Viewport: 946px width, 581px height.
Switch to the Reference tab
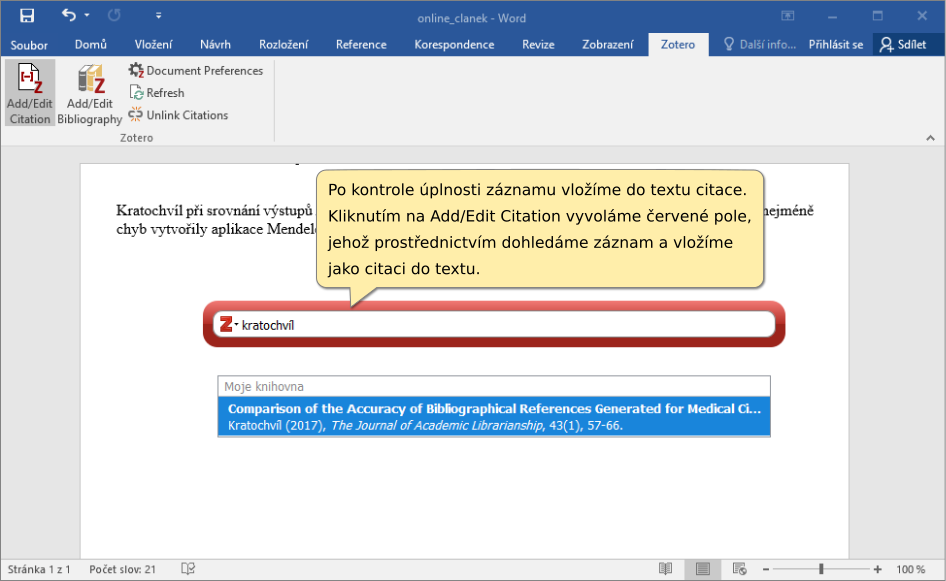tap(361, 45)
